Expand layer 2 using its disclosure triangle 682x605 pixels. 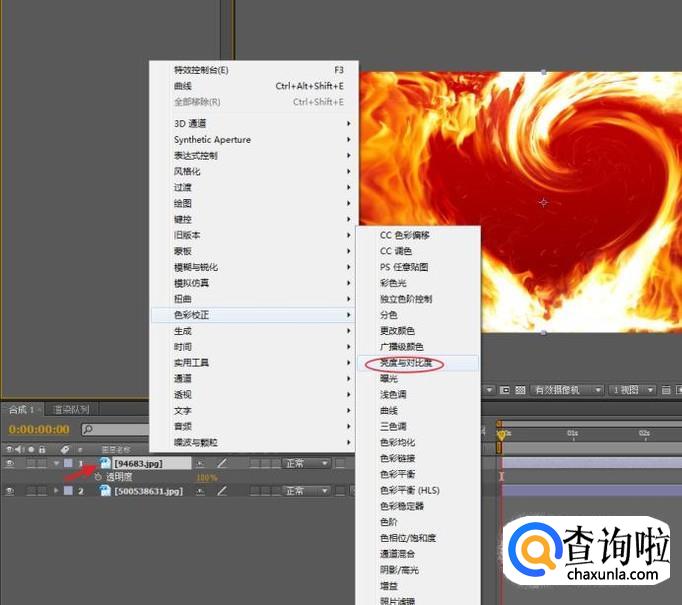56,491
